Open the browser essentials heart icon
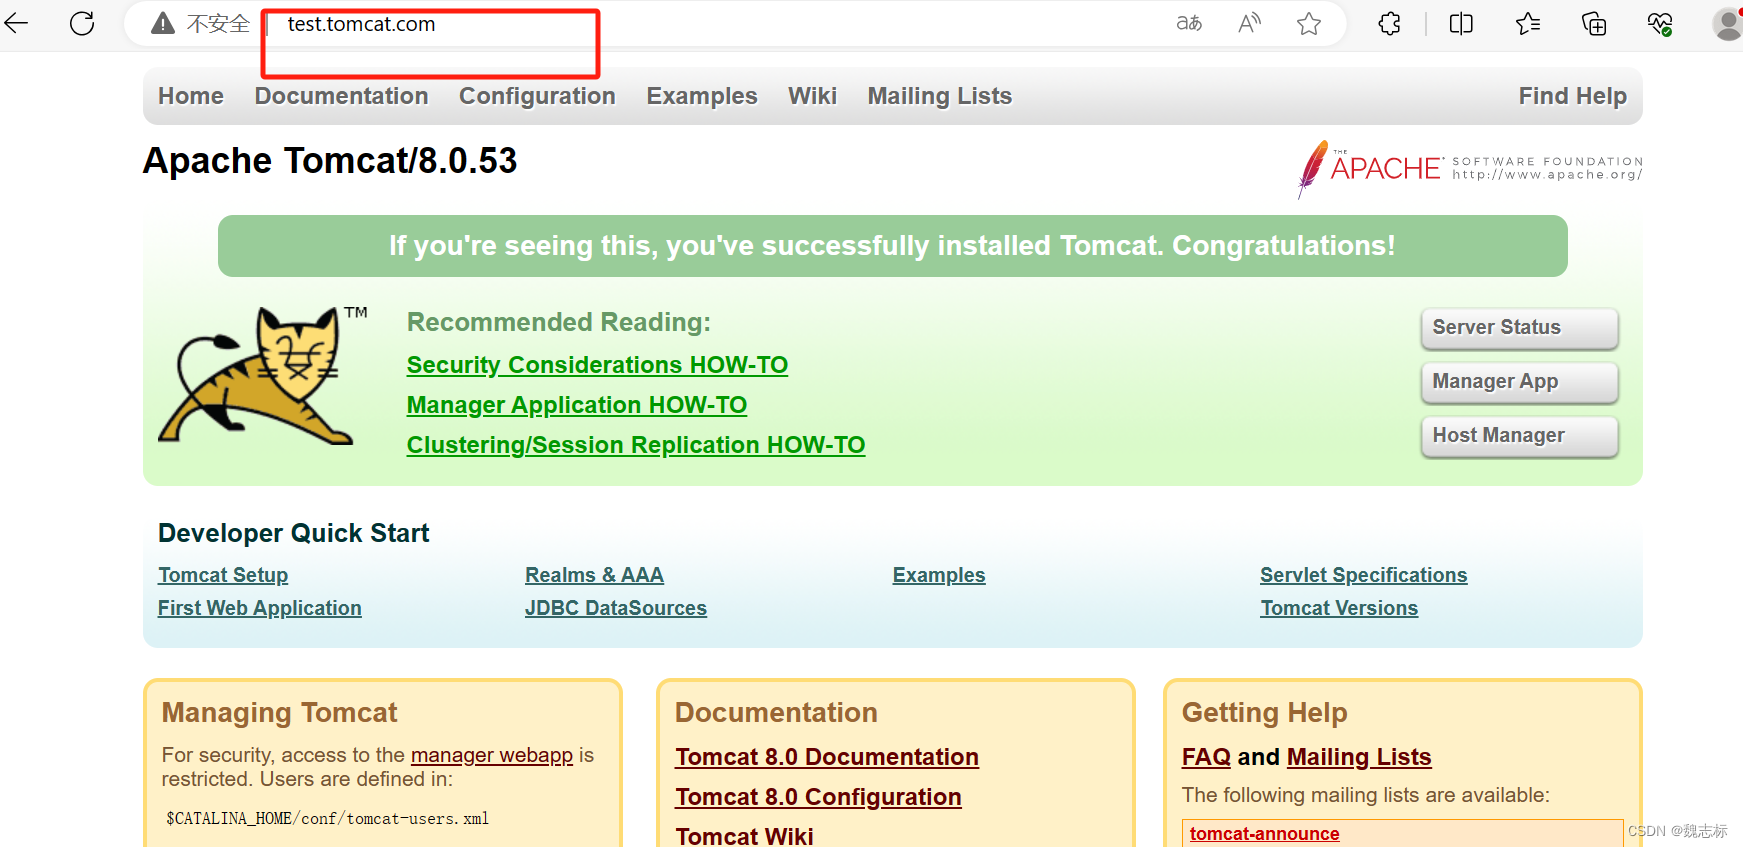 1660,23
